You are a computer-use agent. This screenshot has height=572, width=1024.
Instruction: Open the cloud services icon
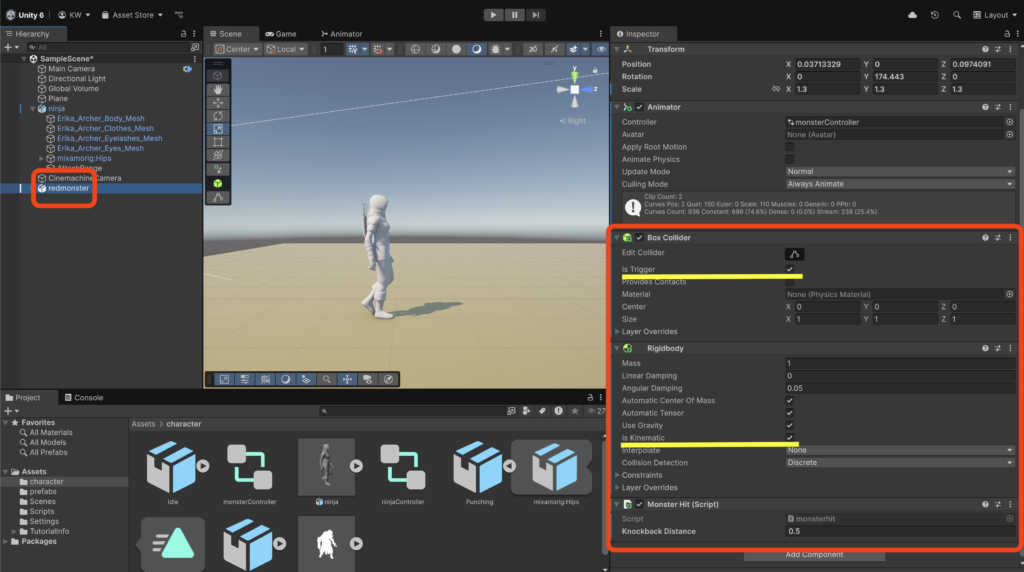[x=912, y=15]
